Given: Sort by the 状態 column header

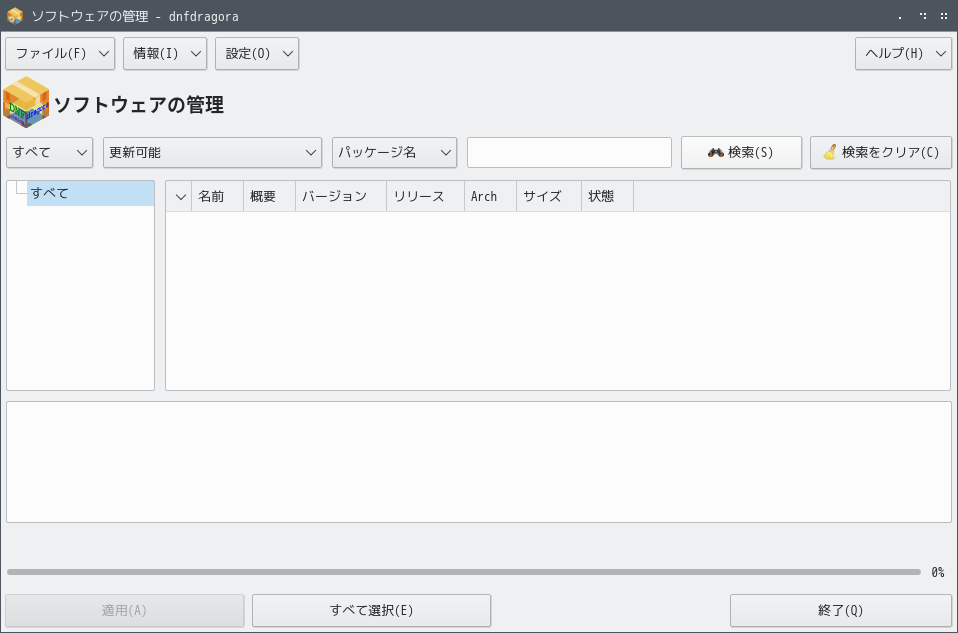Looking at the screenshot, I should pyautogui.click(x=607, y=196).
